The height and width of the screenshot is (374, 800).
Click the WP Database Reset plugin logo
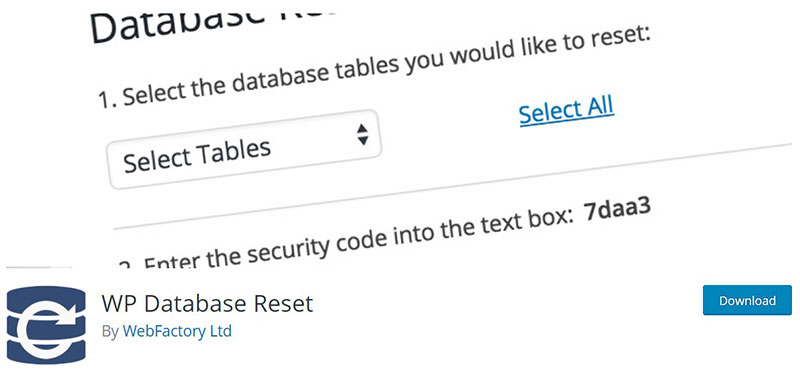point(46,324)
